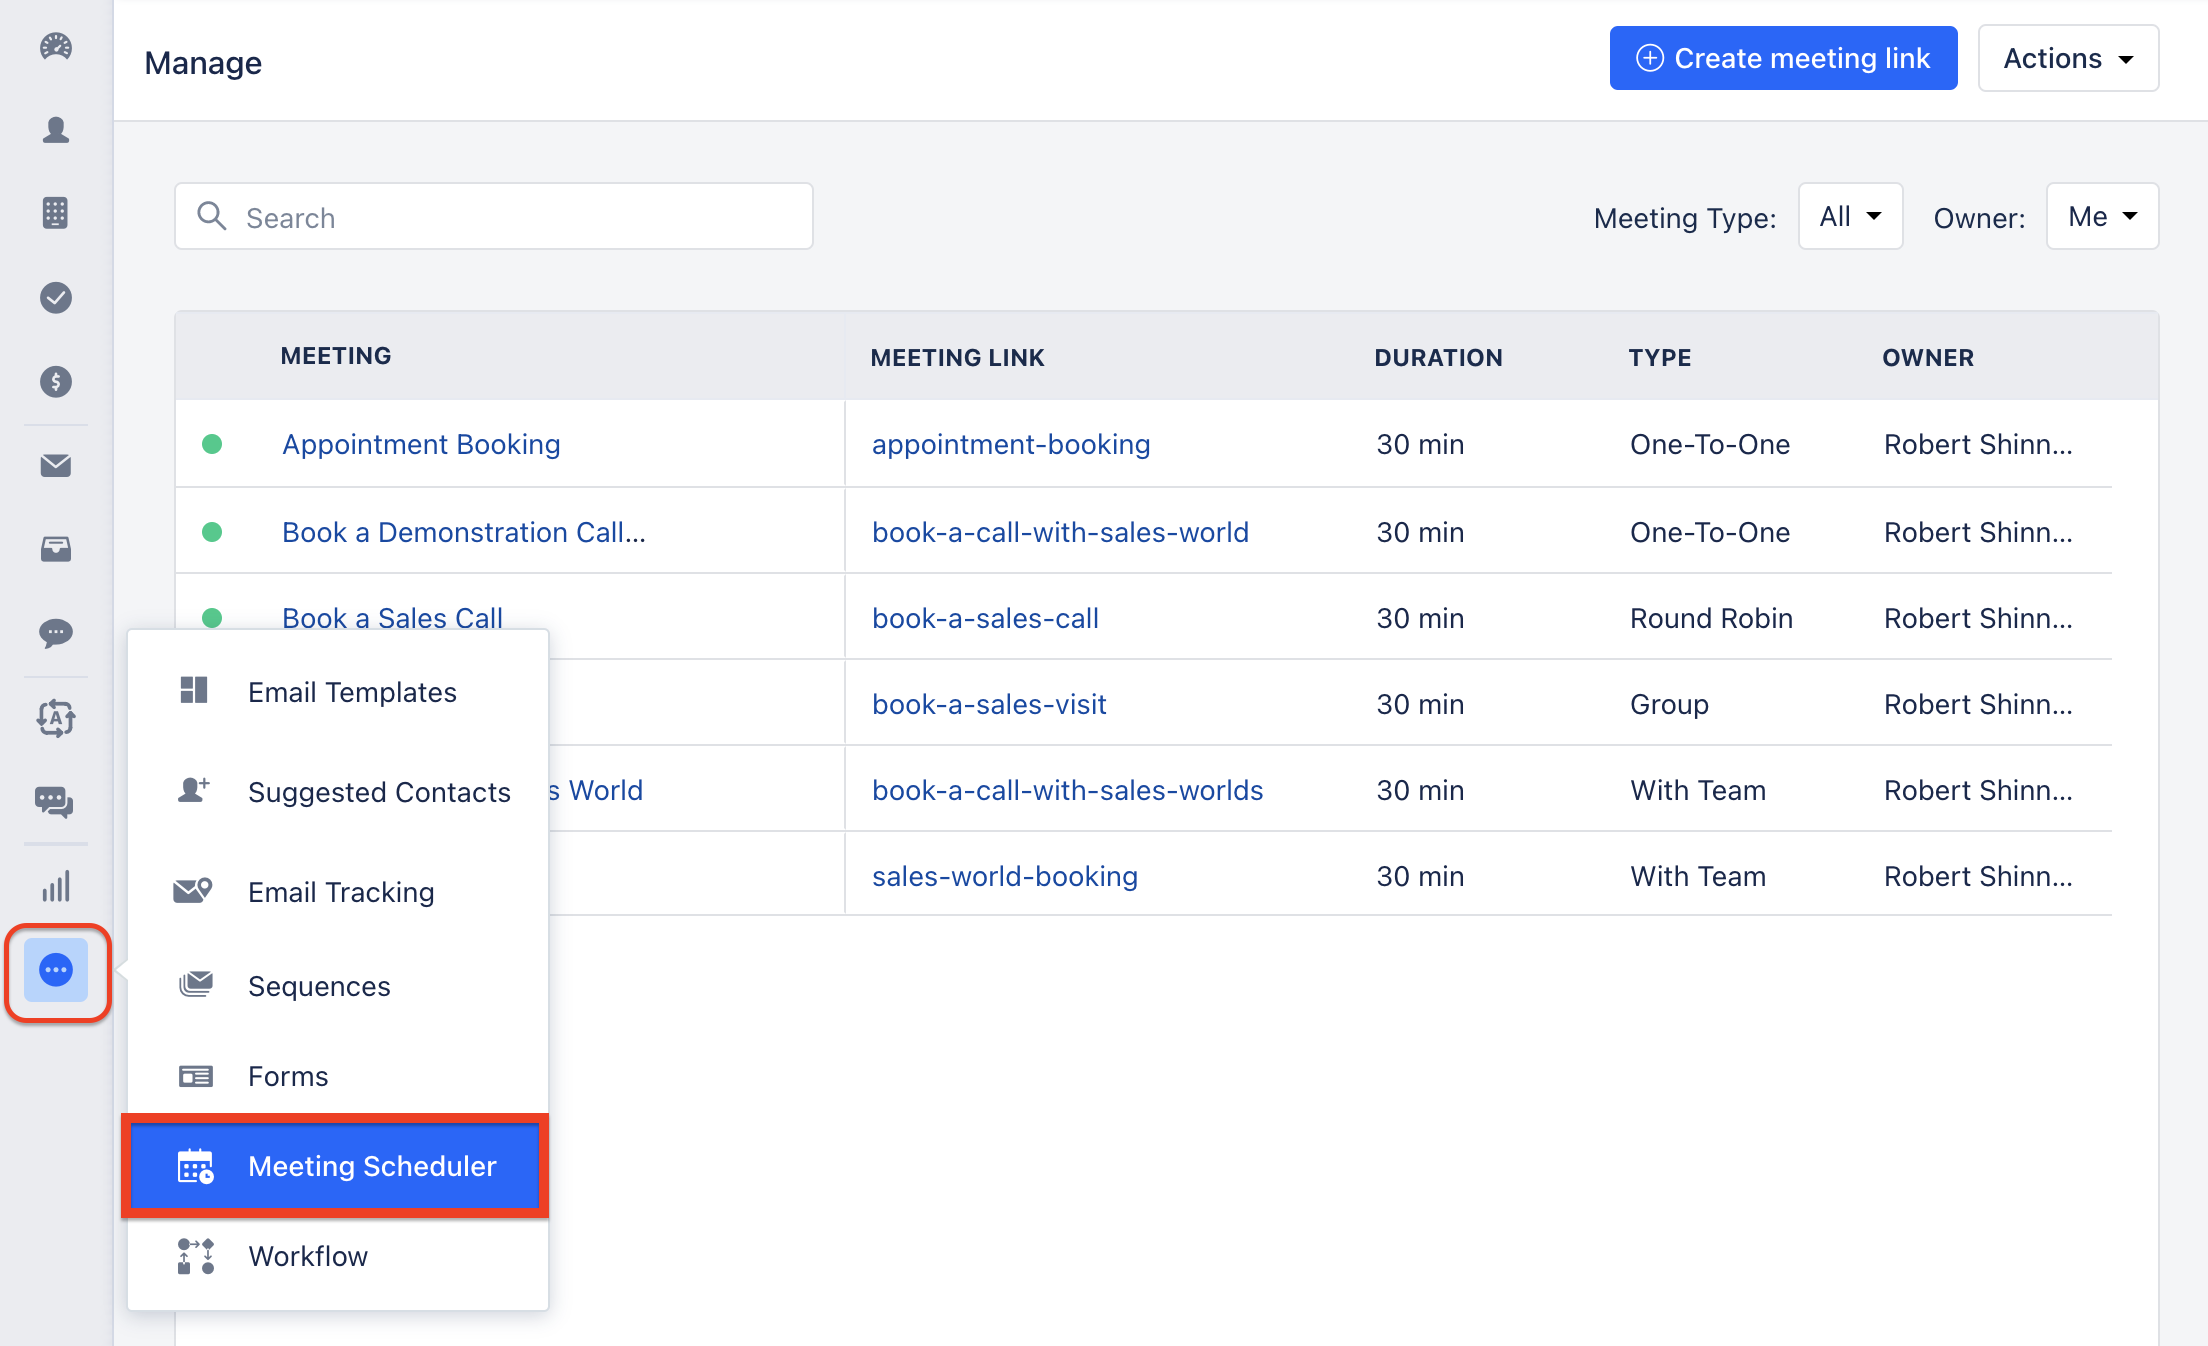This screenshot has height=1346, width=2208.
Task: Open Contacts person icon in sidebar
Action: [56, 130]
